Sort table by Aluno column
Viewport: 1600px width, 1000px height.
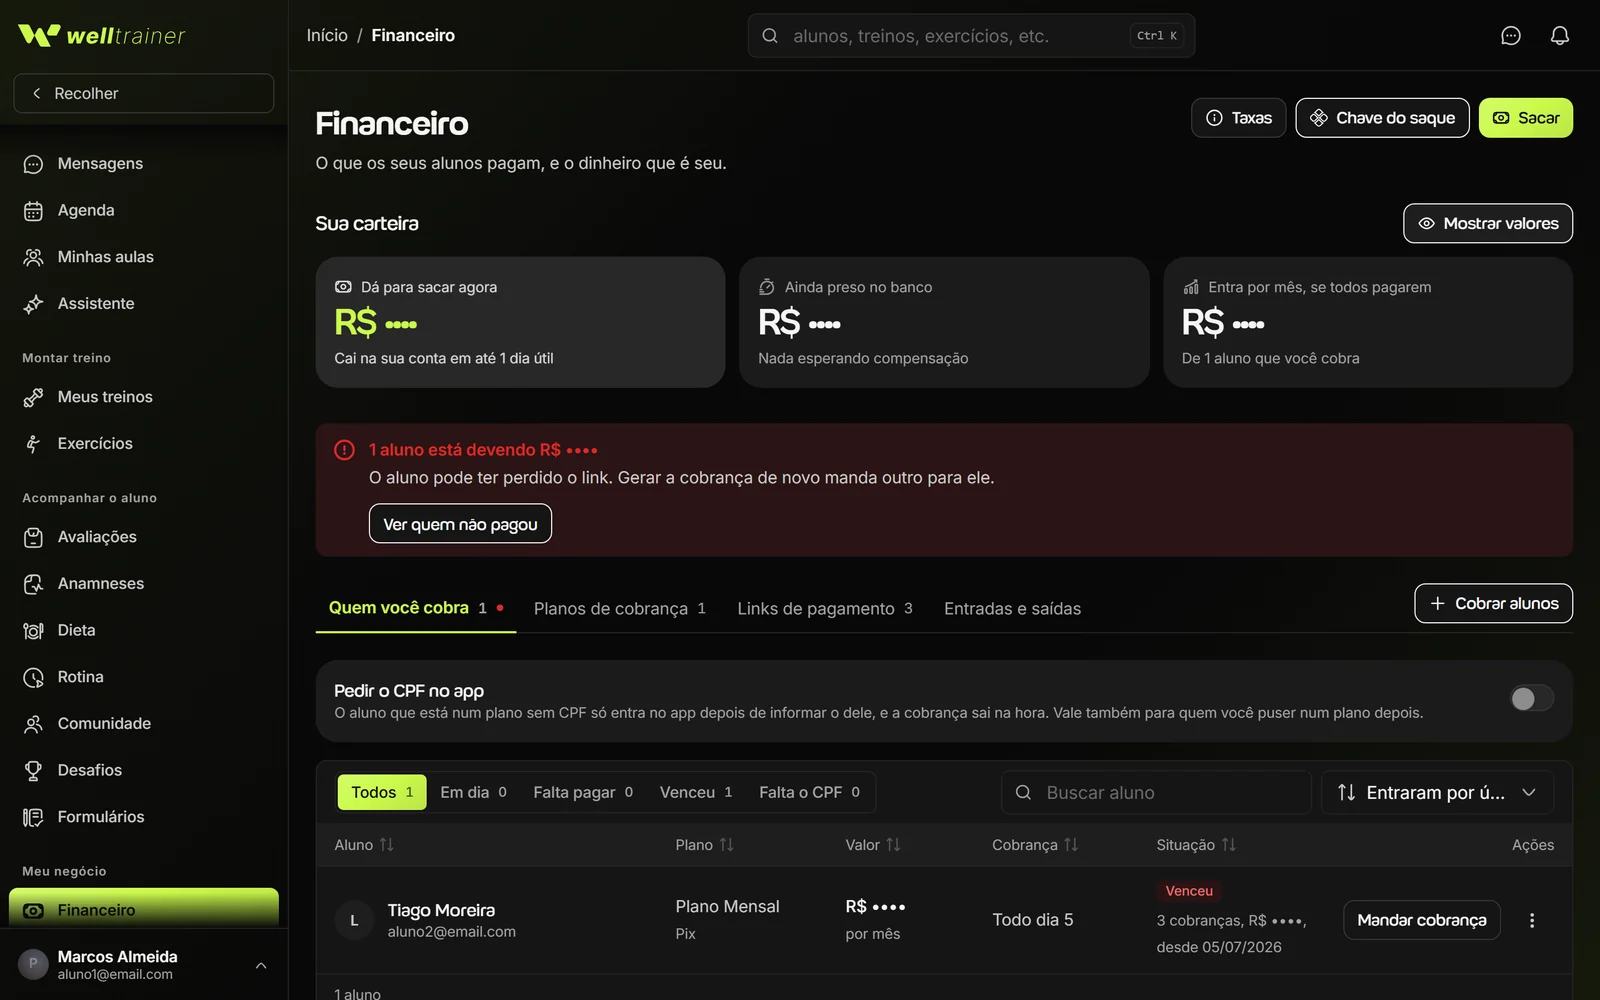[x=364, y=845]
